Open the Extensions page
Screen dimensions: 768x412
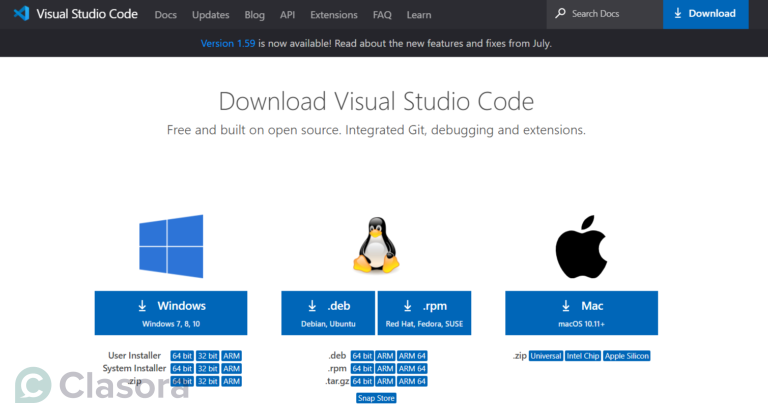pyautogui.click(x=334, y=15)
